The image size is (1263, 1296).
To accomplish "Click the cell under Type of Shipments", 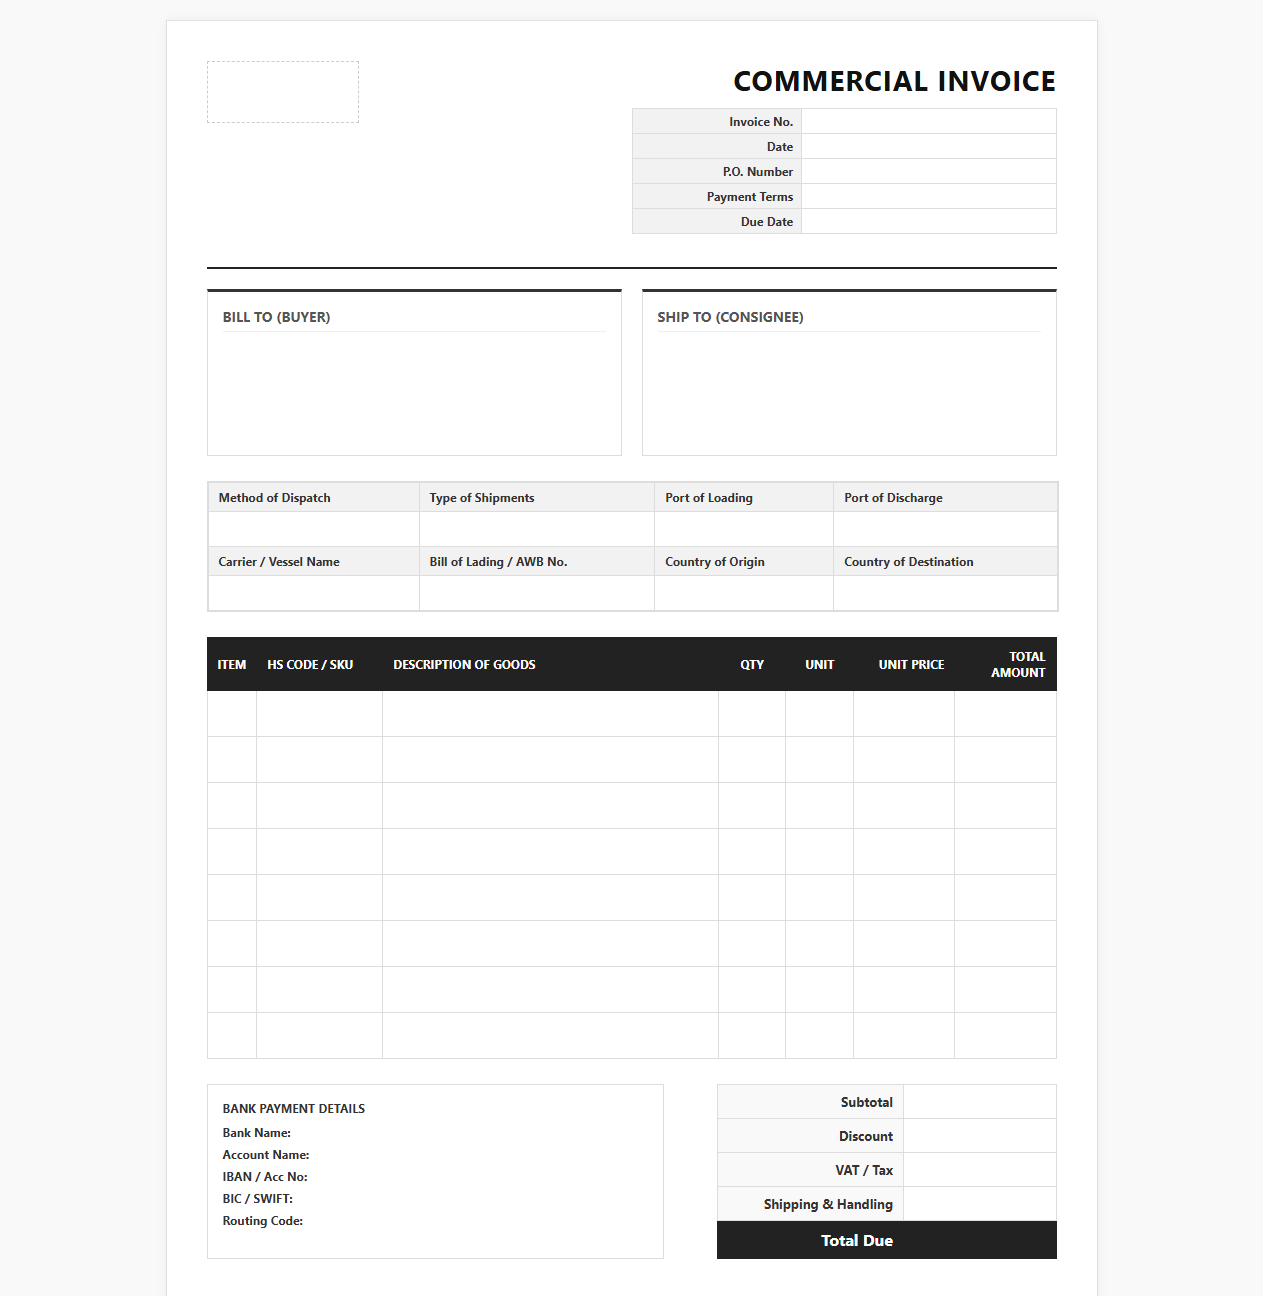I will [537, 529].
